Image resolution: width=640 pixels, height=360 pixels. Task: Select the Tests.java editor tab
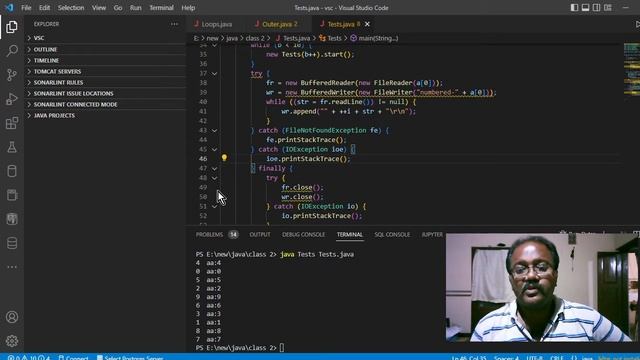[341, 24]
